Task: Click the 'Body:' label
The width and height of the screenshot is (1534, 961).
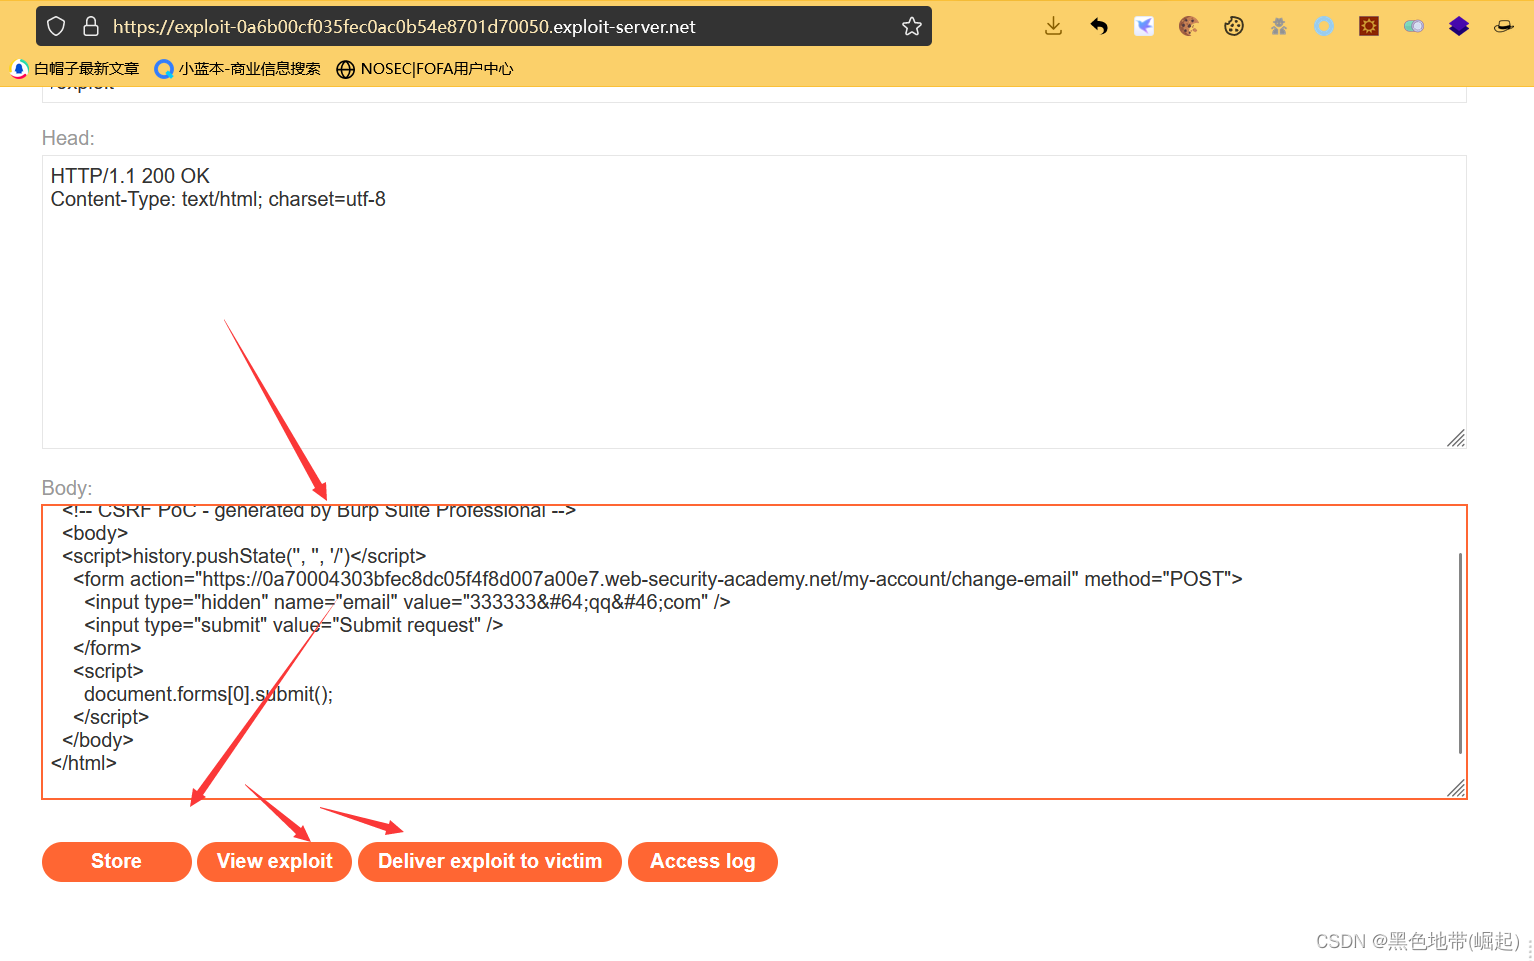Action: pos(67,488)
